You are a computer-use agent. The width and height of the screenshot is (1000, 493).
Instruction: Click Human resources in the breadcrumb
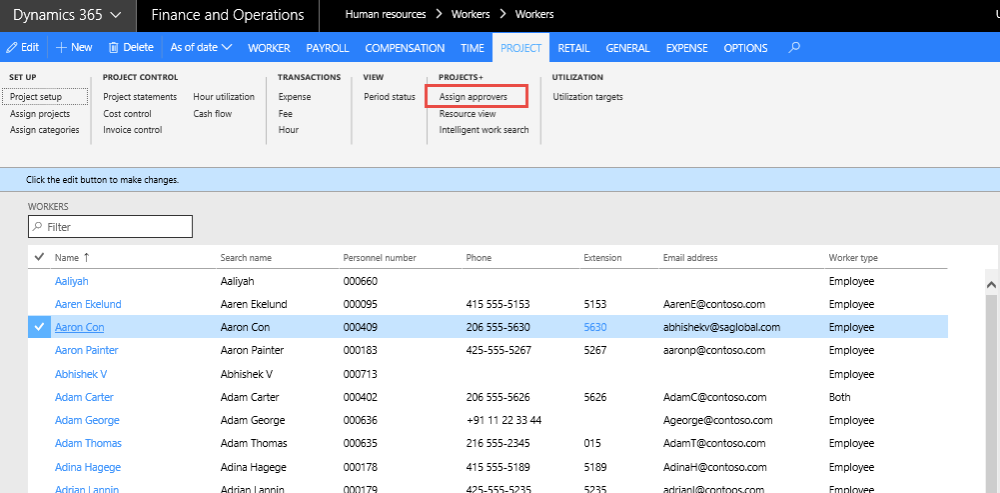385,15
